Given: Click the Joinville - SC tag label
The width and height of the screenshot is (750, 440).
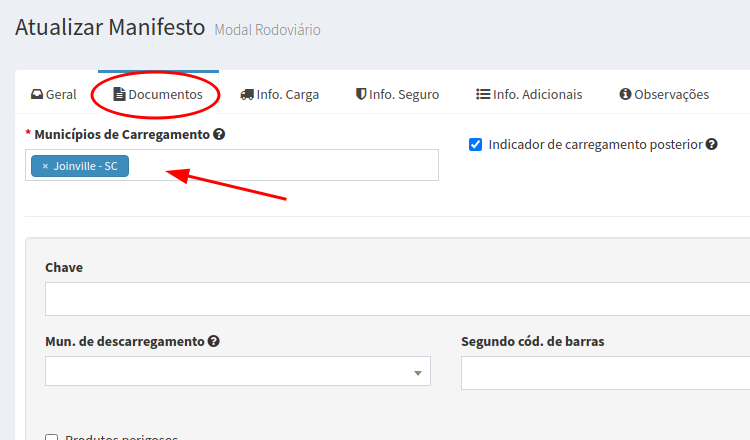Looking at the screenshot, I should click(x=85, y=166).
